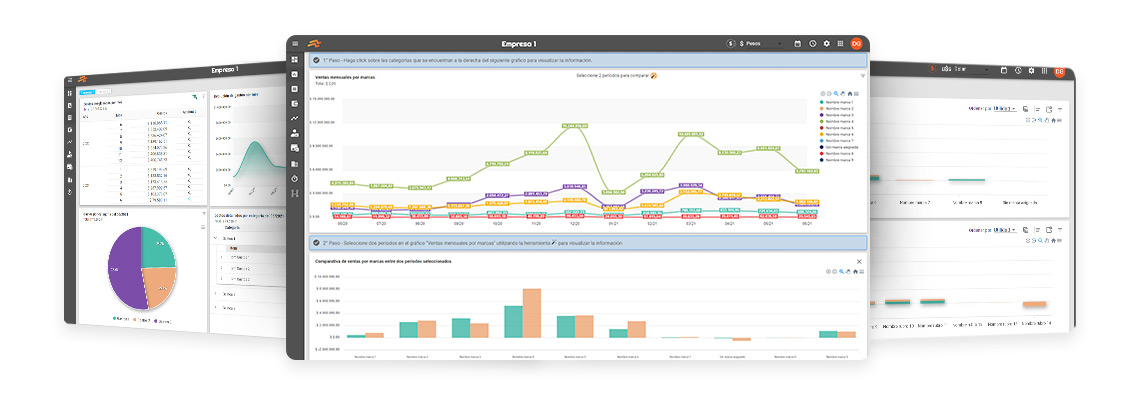This screenshot has width=1140, height=400.
Task: Open the dashboard icon at top of center sidebar
Action: coord(295,60)
